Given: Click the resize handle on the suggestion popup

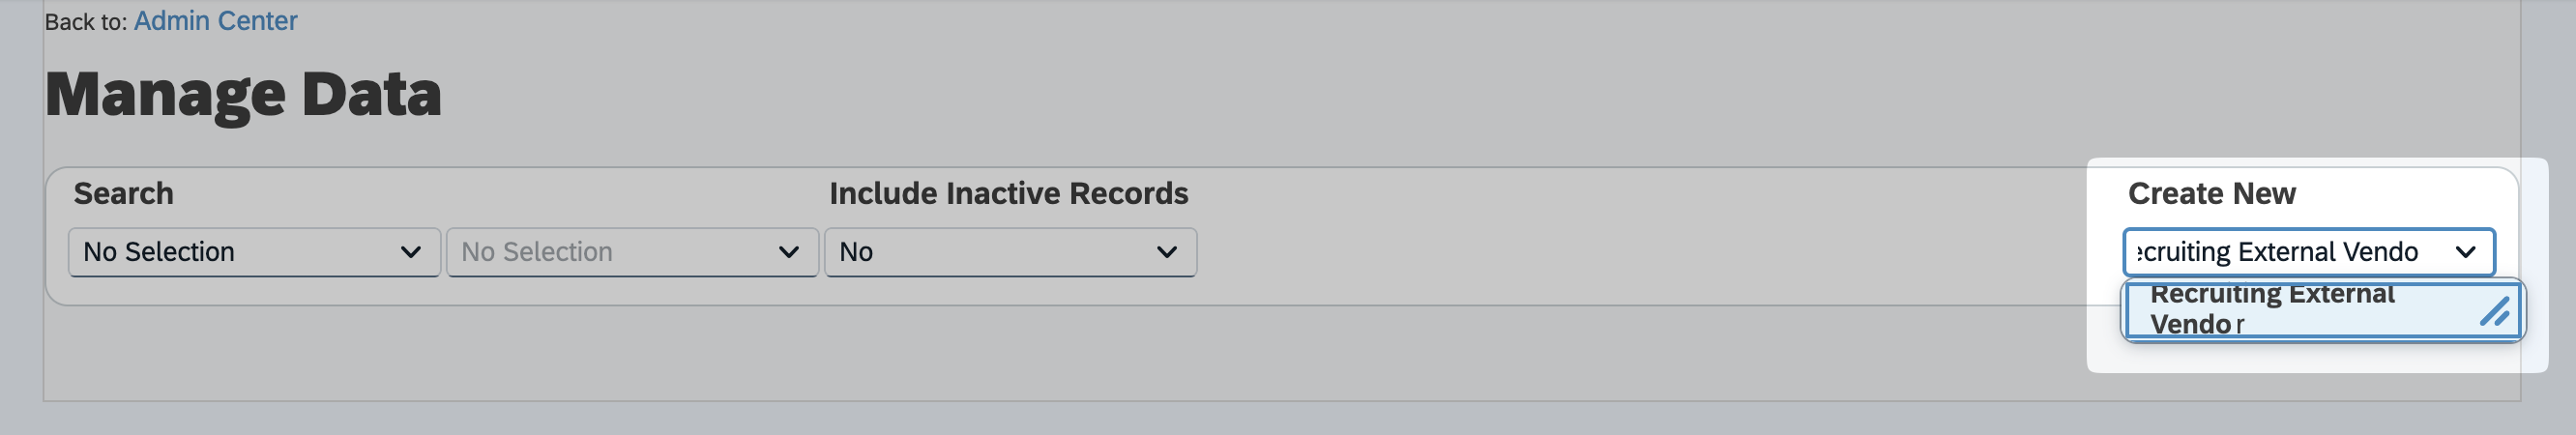Looking at the screenshot, I should pyautogui.click(x=2496, y=312).
